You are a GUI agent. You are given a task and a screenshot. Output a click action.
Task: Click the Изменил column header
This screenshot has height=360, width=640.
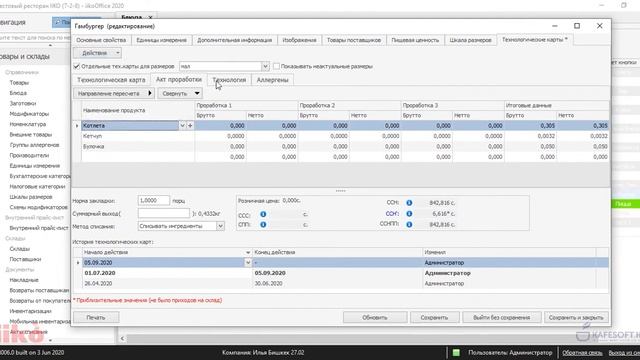pyautogui.click(x=509, y=253)
